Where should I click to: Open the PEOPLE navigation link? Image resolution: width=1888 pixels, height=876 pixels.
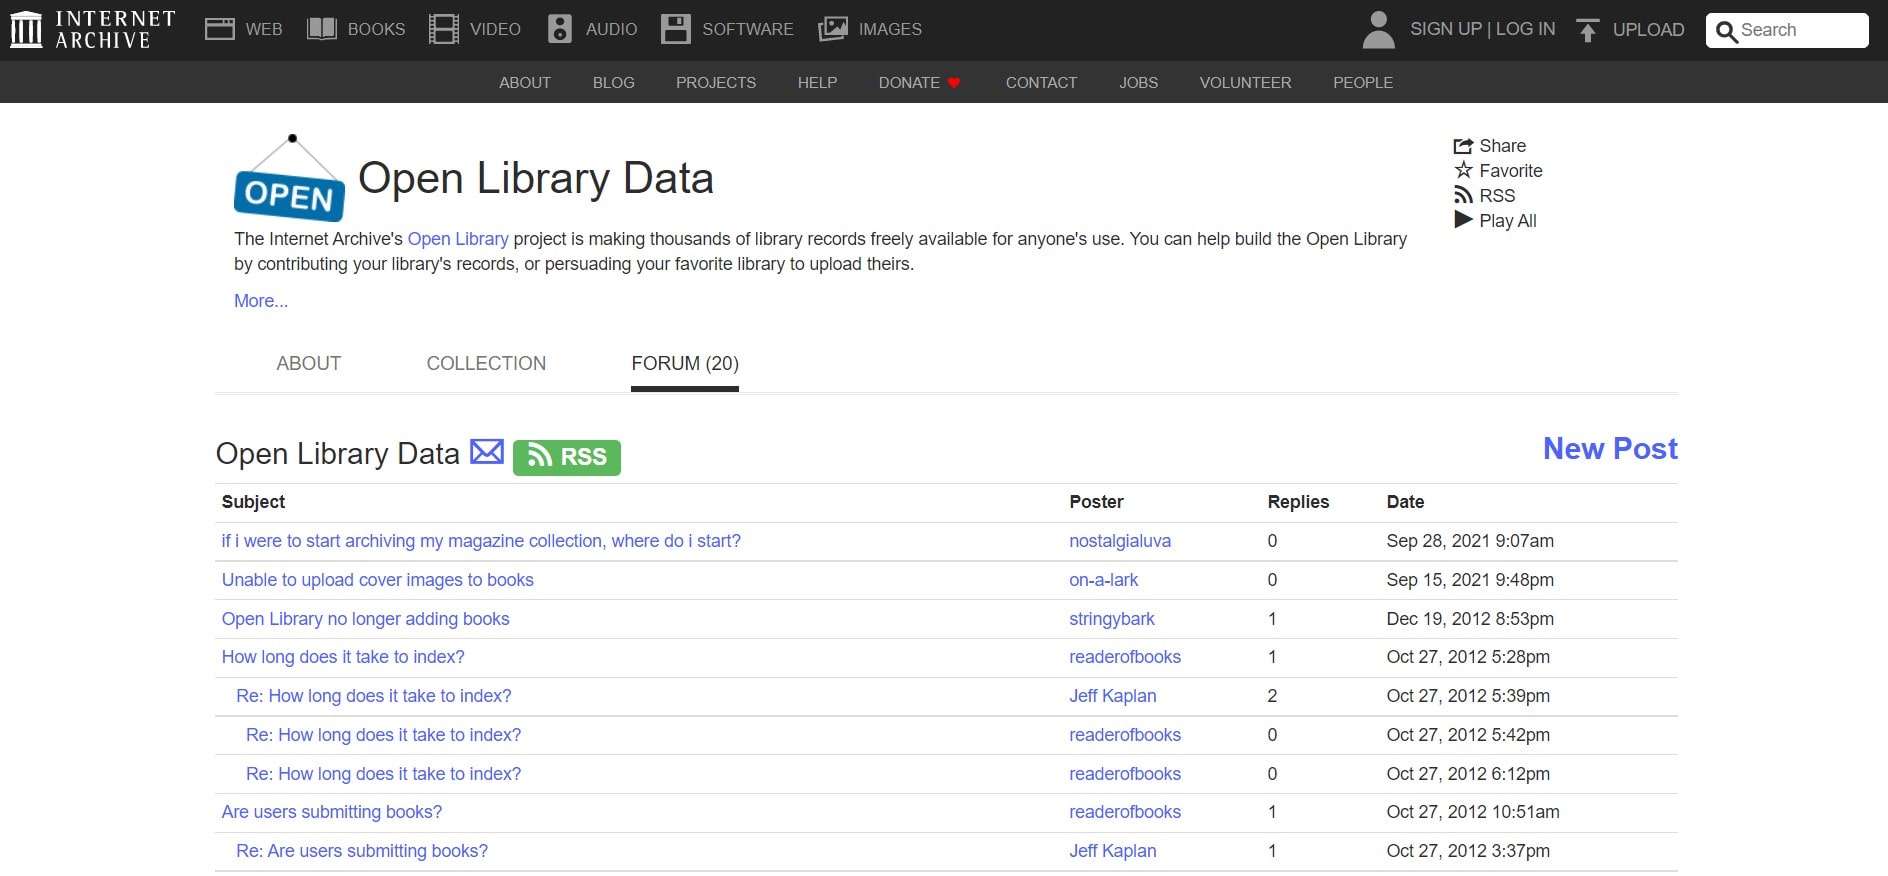(x=1363, y=83)
